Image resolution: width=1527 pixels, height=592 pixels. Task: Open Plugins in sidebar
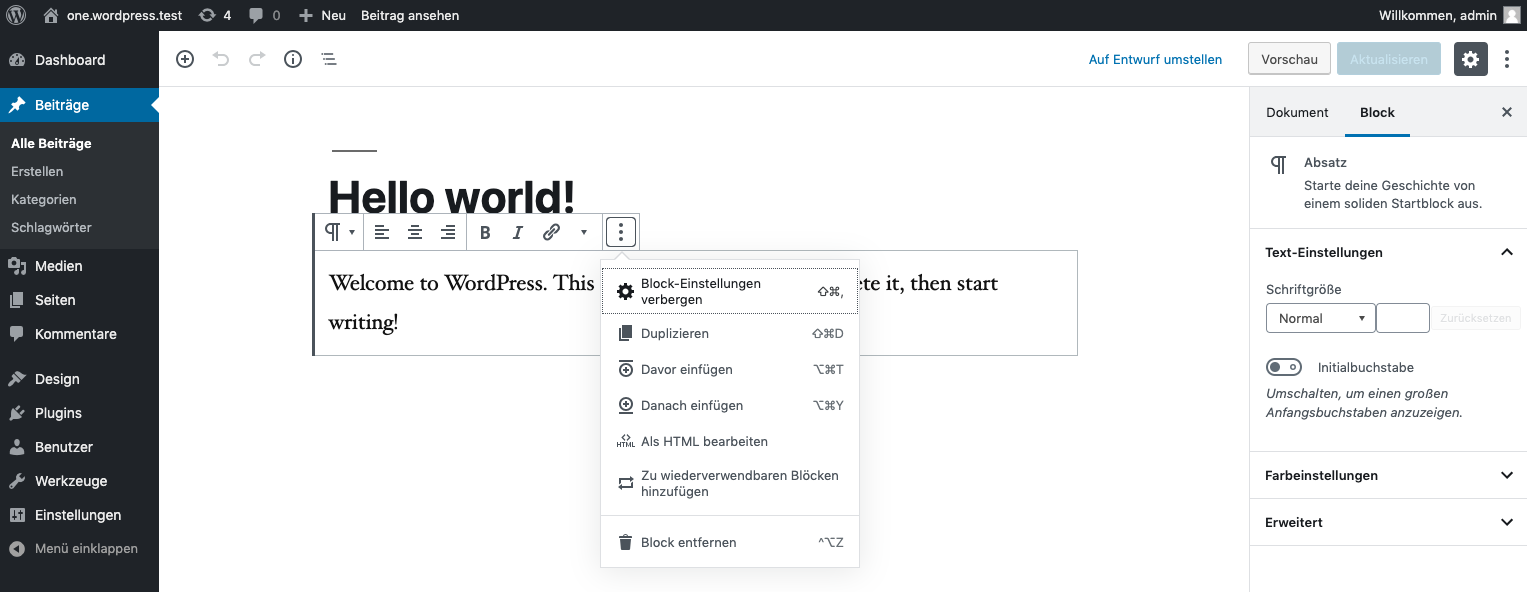79,413
